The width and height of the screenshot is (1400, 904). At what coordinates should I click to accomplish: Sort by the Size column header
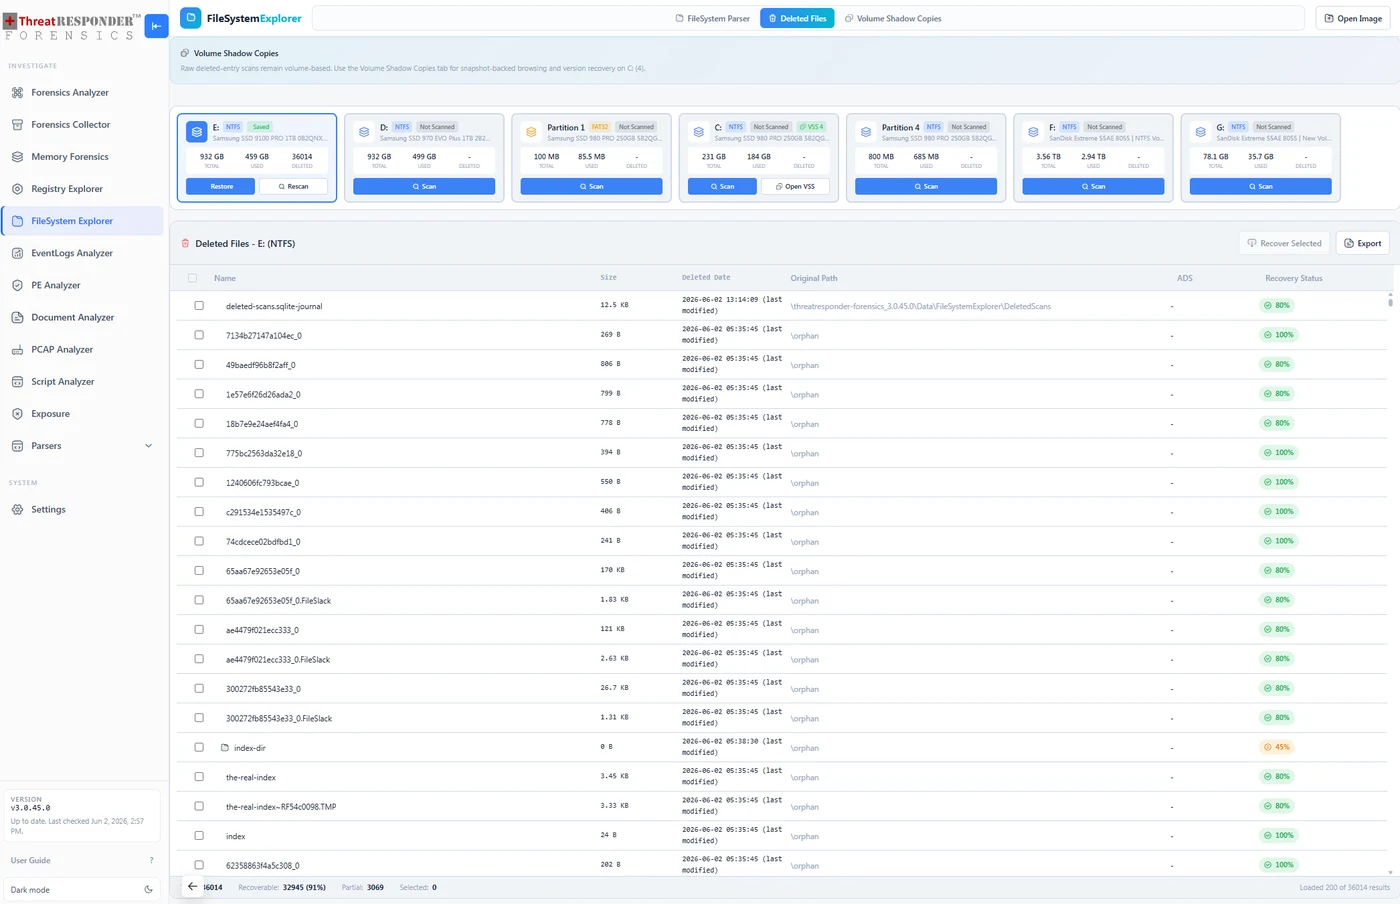[608, 277]
